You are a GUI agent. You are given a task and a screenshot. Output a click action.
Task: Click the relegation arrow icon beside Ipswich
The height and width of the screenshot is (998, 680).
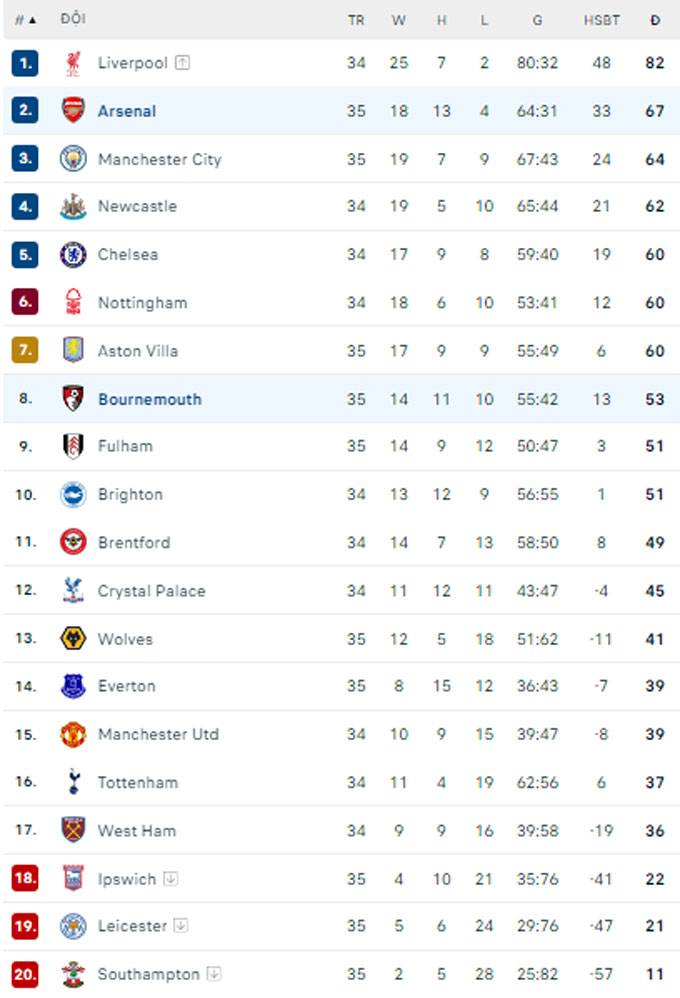[171, 878]
